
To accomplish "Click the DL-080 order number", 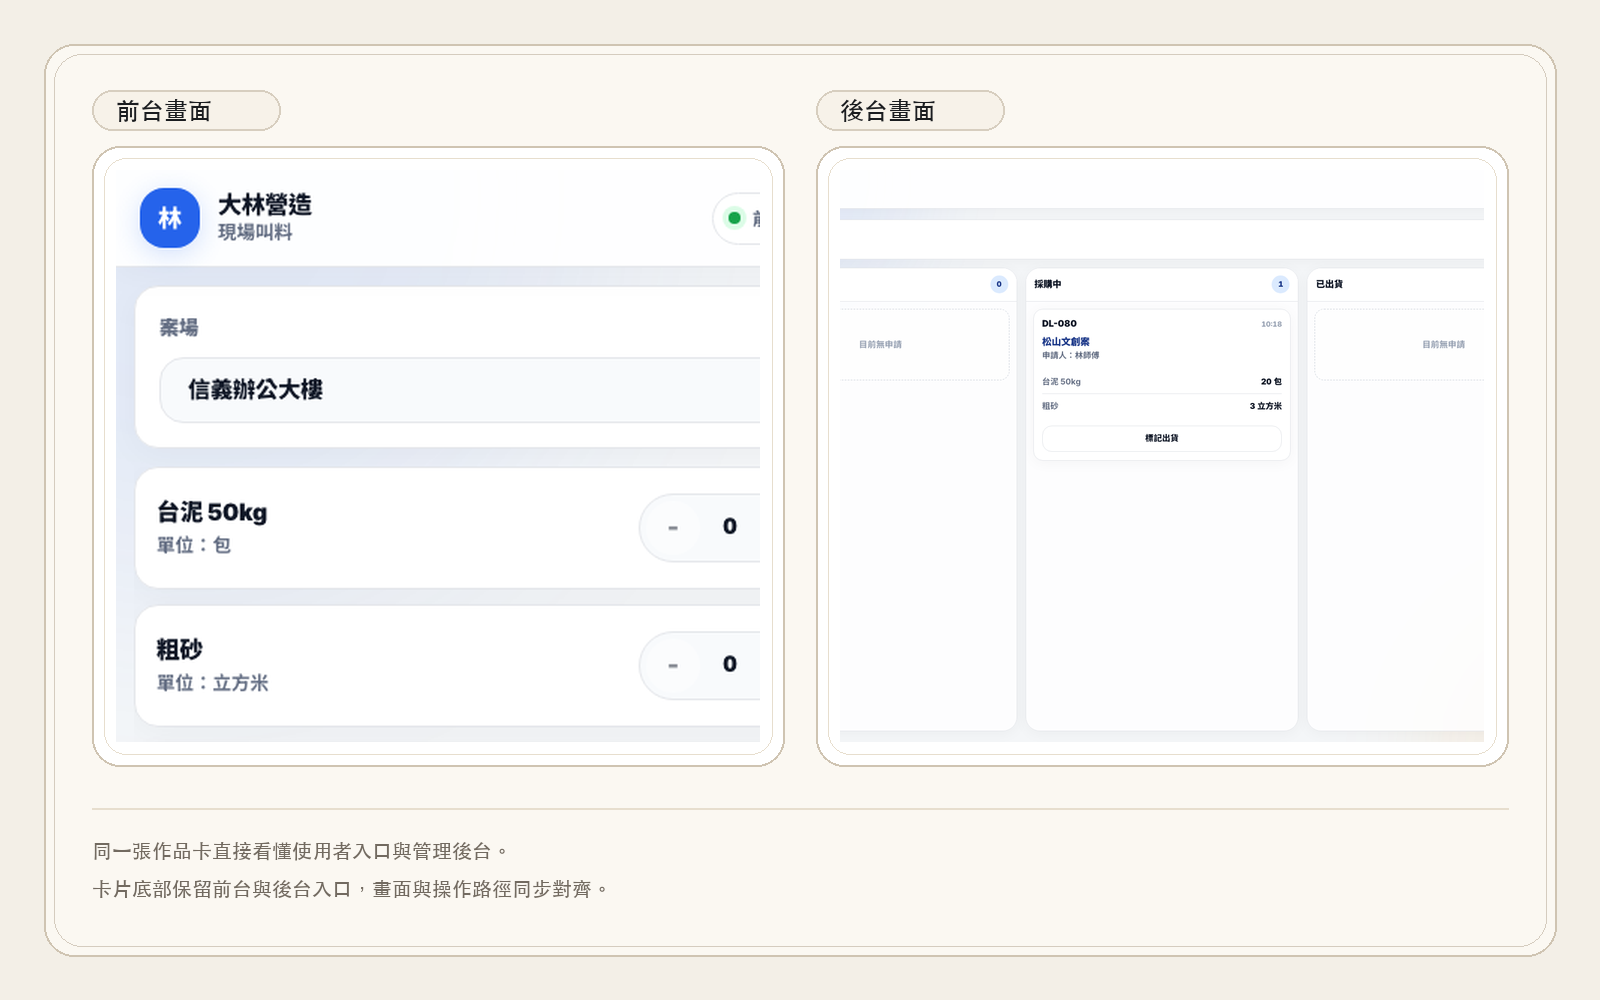I will pos(1059,324).
